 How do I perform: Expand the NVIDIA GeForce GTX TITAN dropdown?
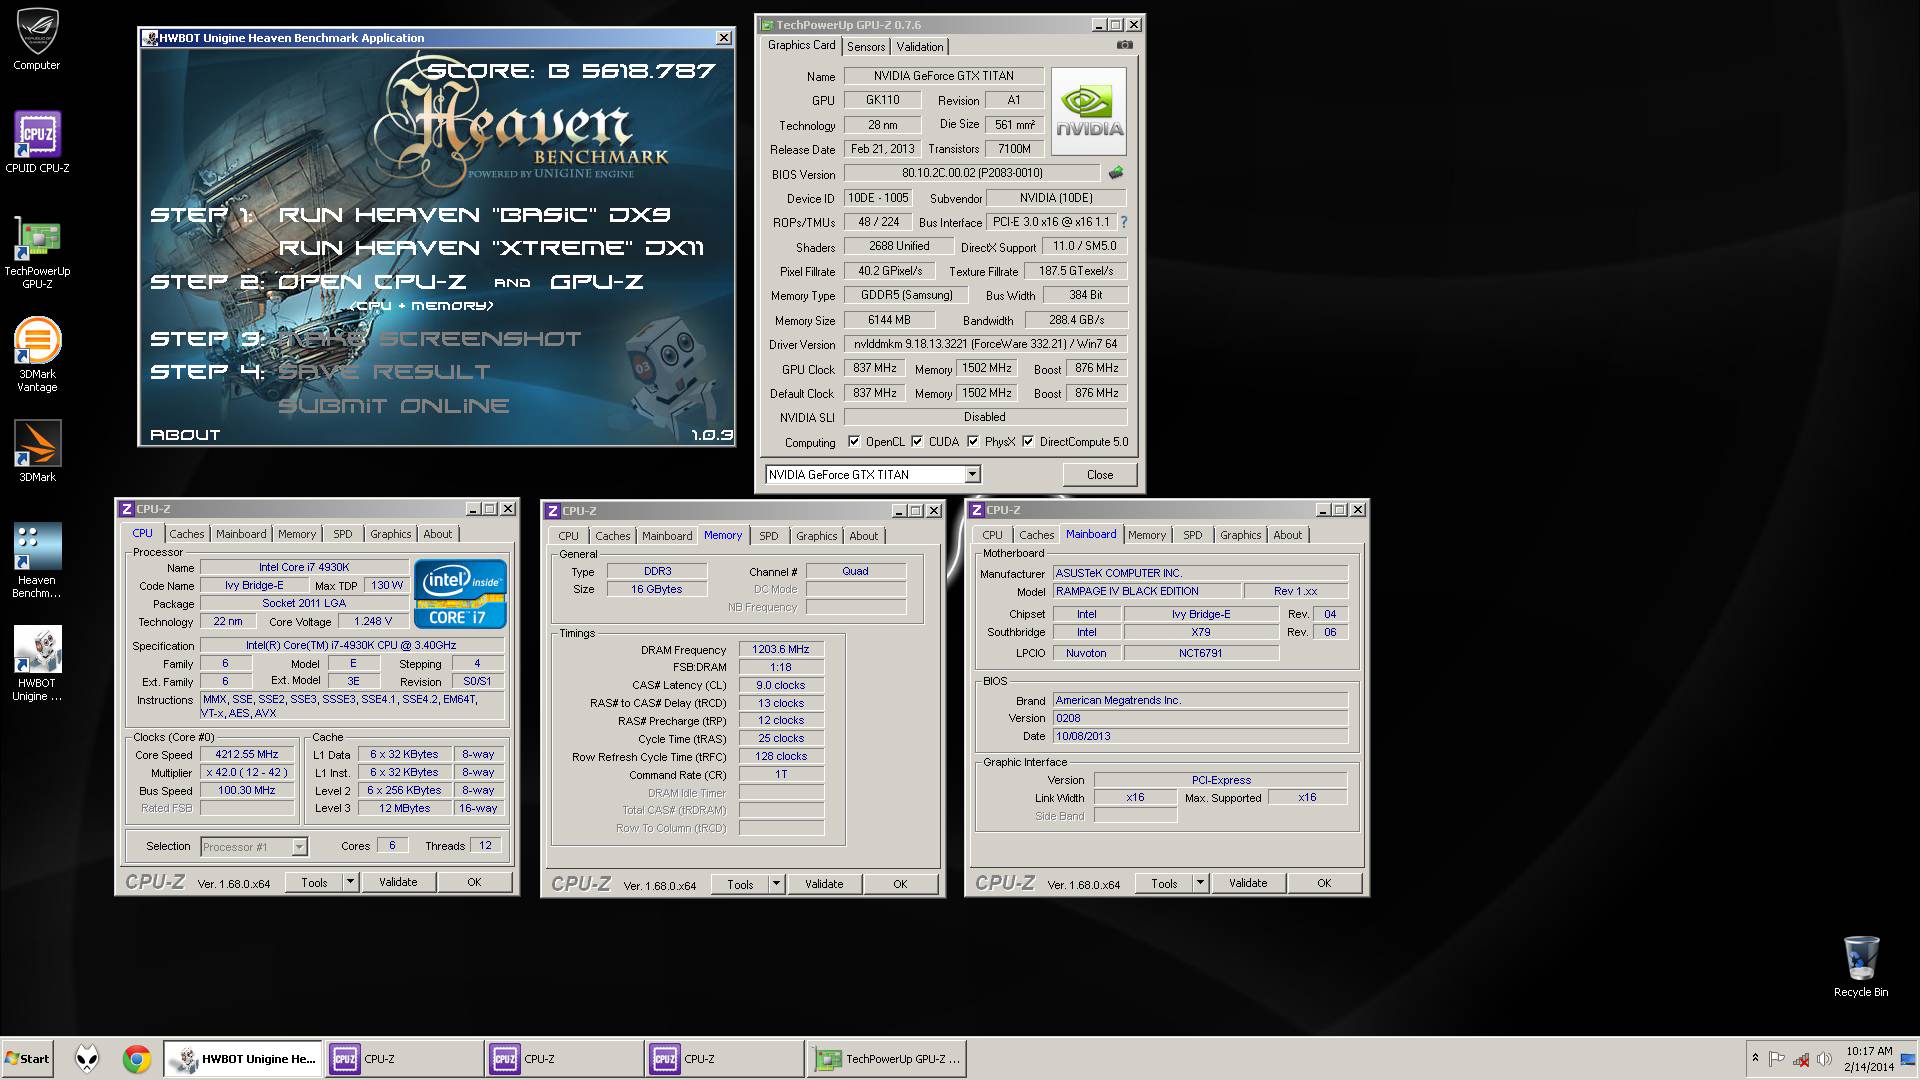[972, 474]
